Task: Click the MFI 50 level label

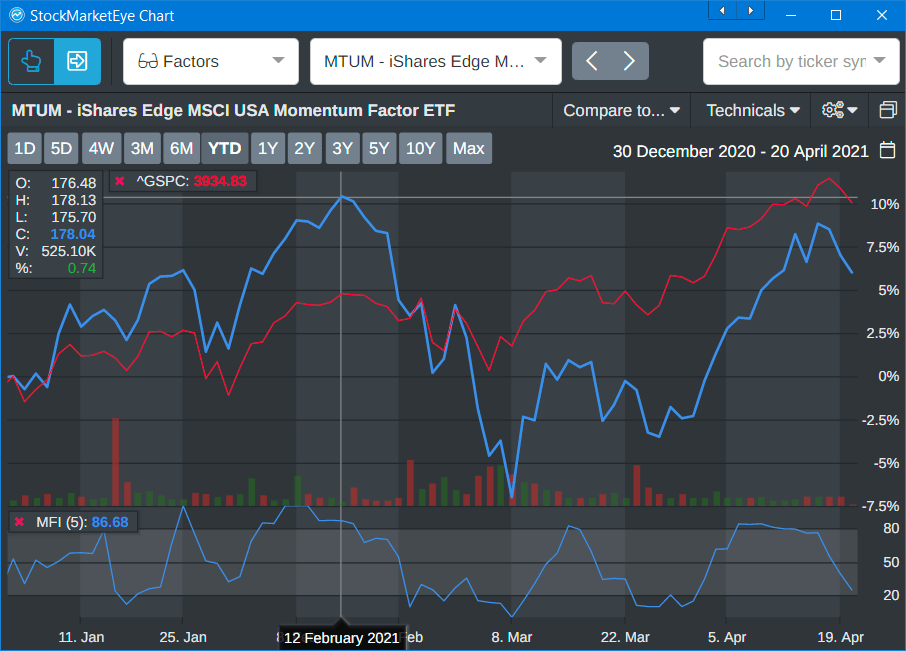Action: pos(891,562)
